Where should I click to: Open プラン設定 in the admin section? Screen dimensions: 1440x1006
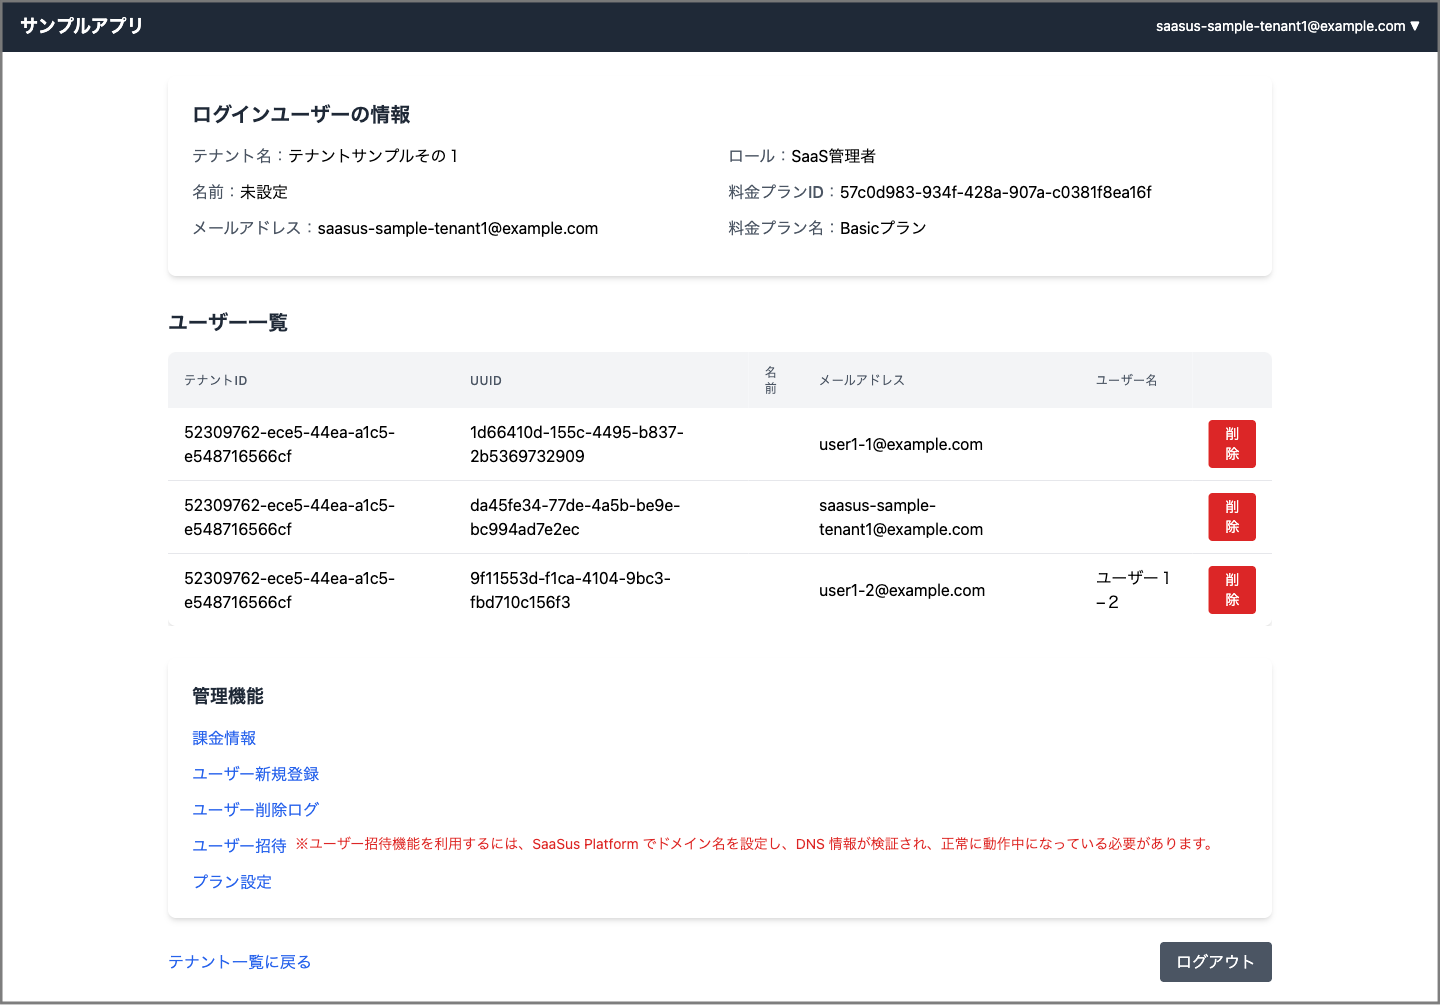point(232,882)
